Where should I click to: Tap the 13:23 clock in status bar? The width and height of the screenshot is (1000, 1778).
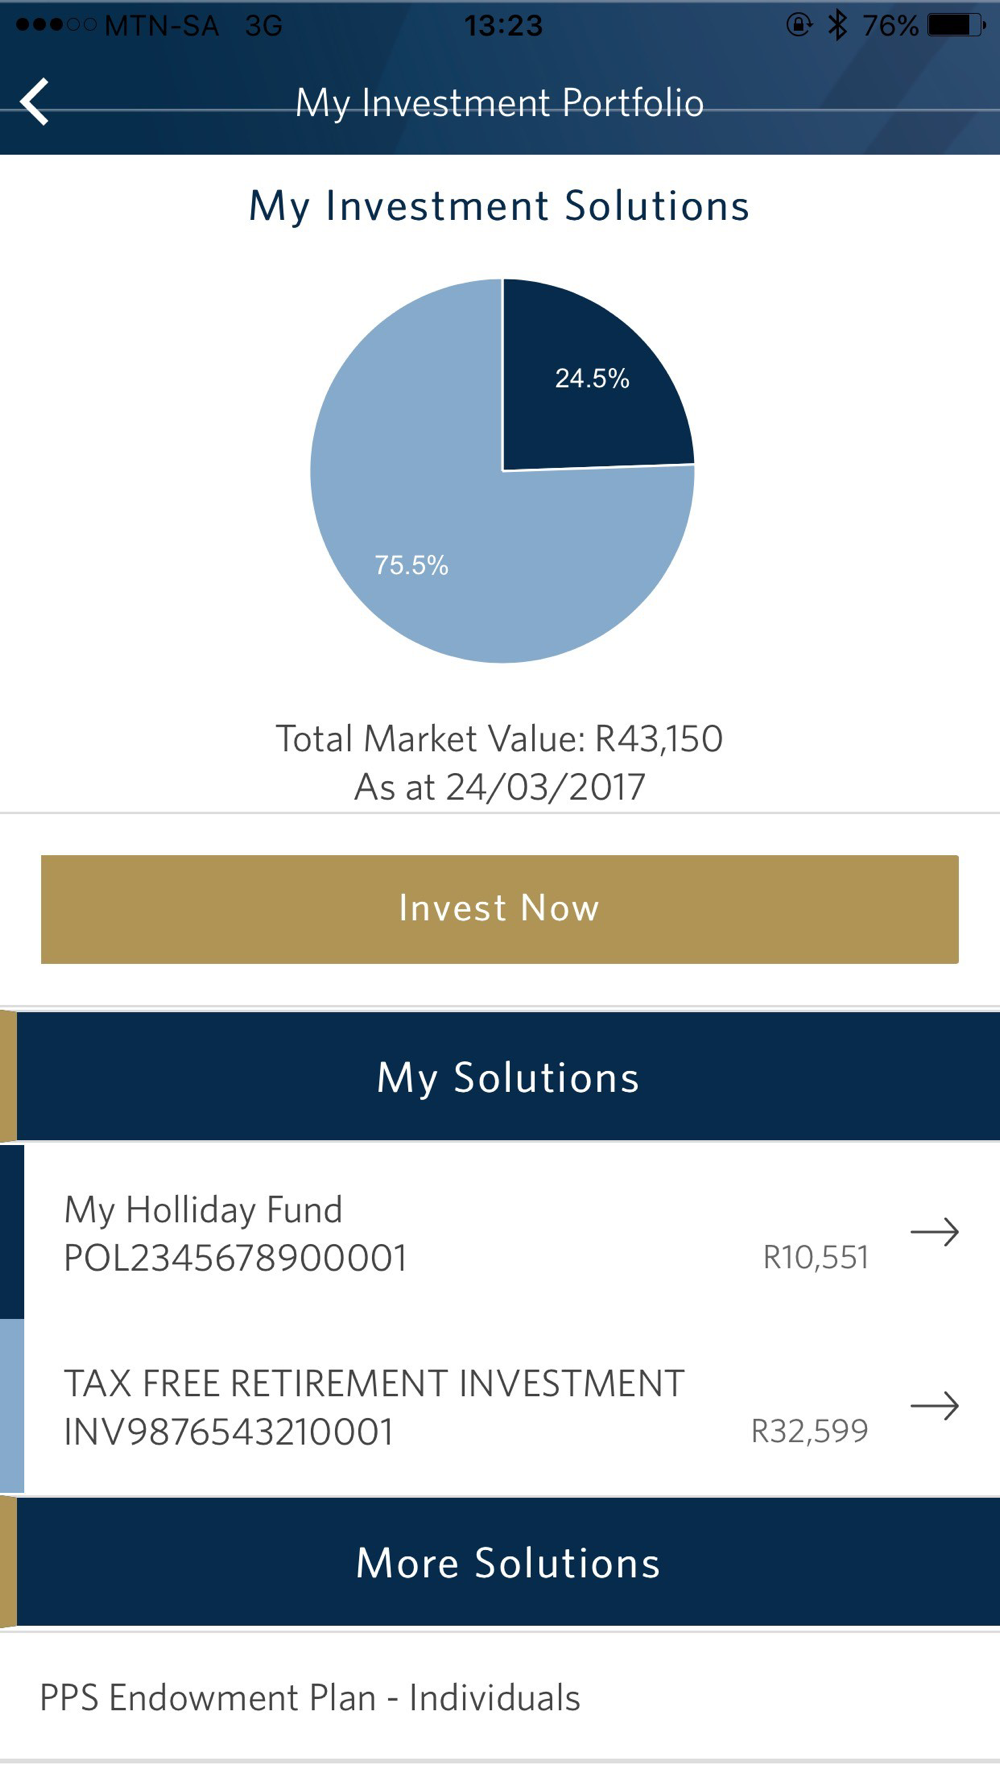503,25
